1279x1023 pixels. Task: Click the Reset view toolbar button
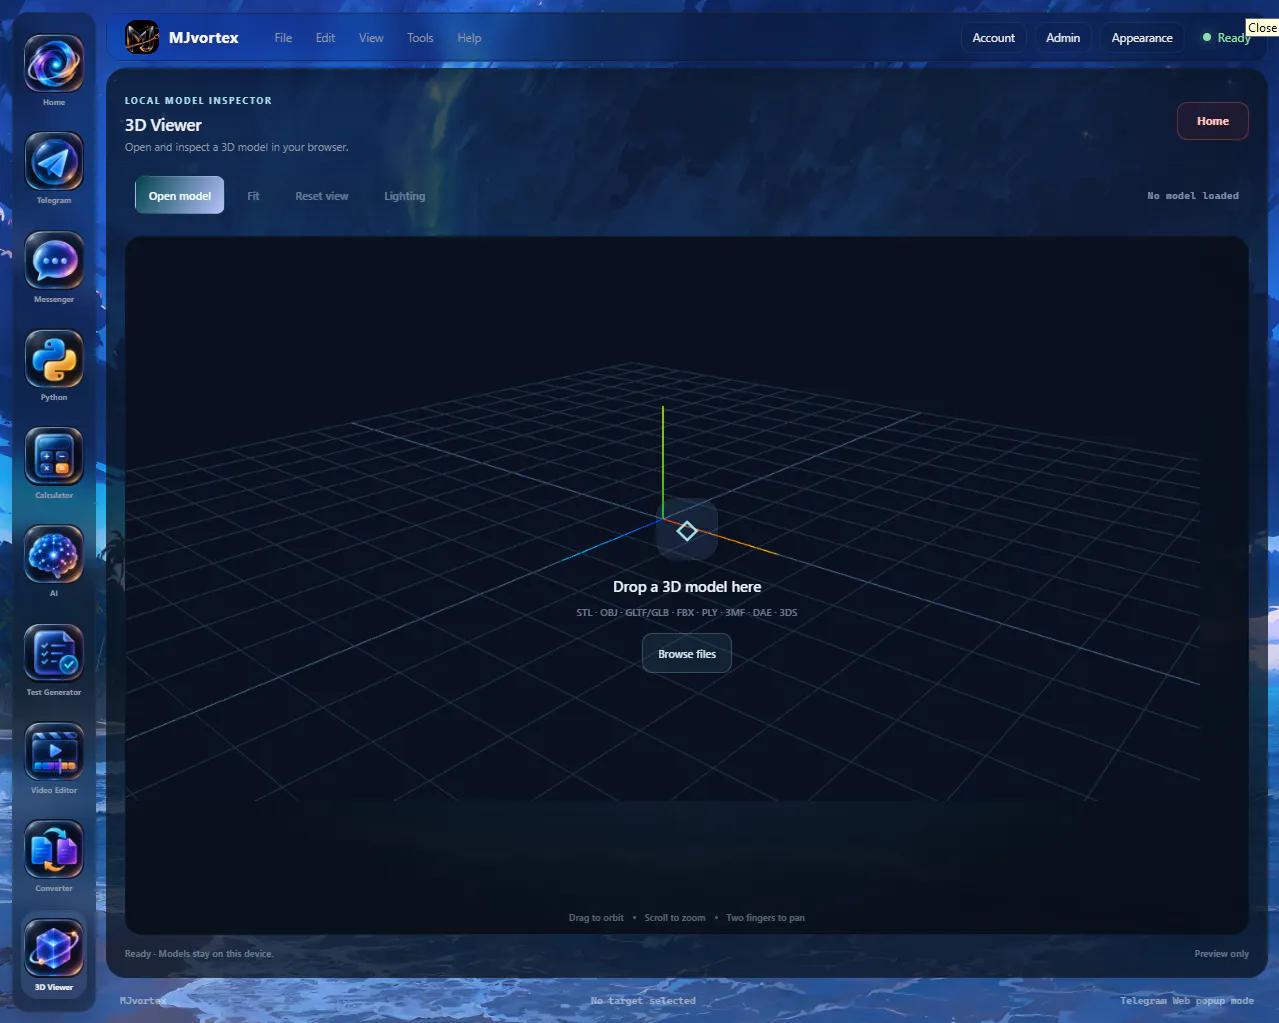[x=322, y=196]
